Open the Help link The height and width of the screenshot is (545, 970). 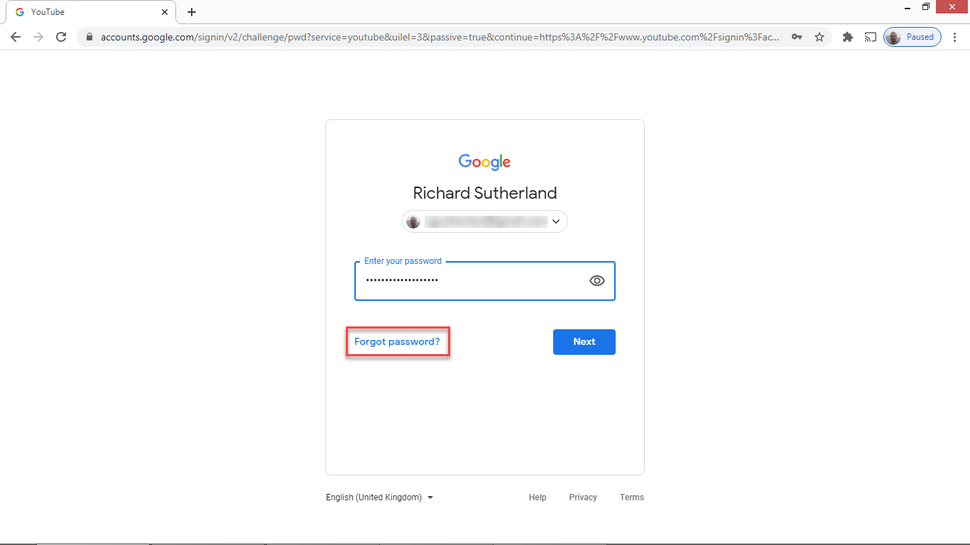click(537, 497)
